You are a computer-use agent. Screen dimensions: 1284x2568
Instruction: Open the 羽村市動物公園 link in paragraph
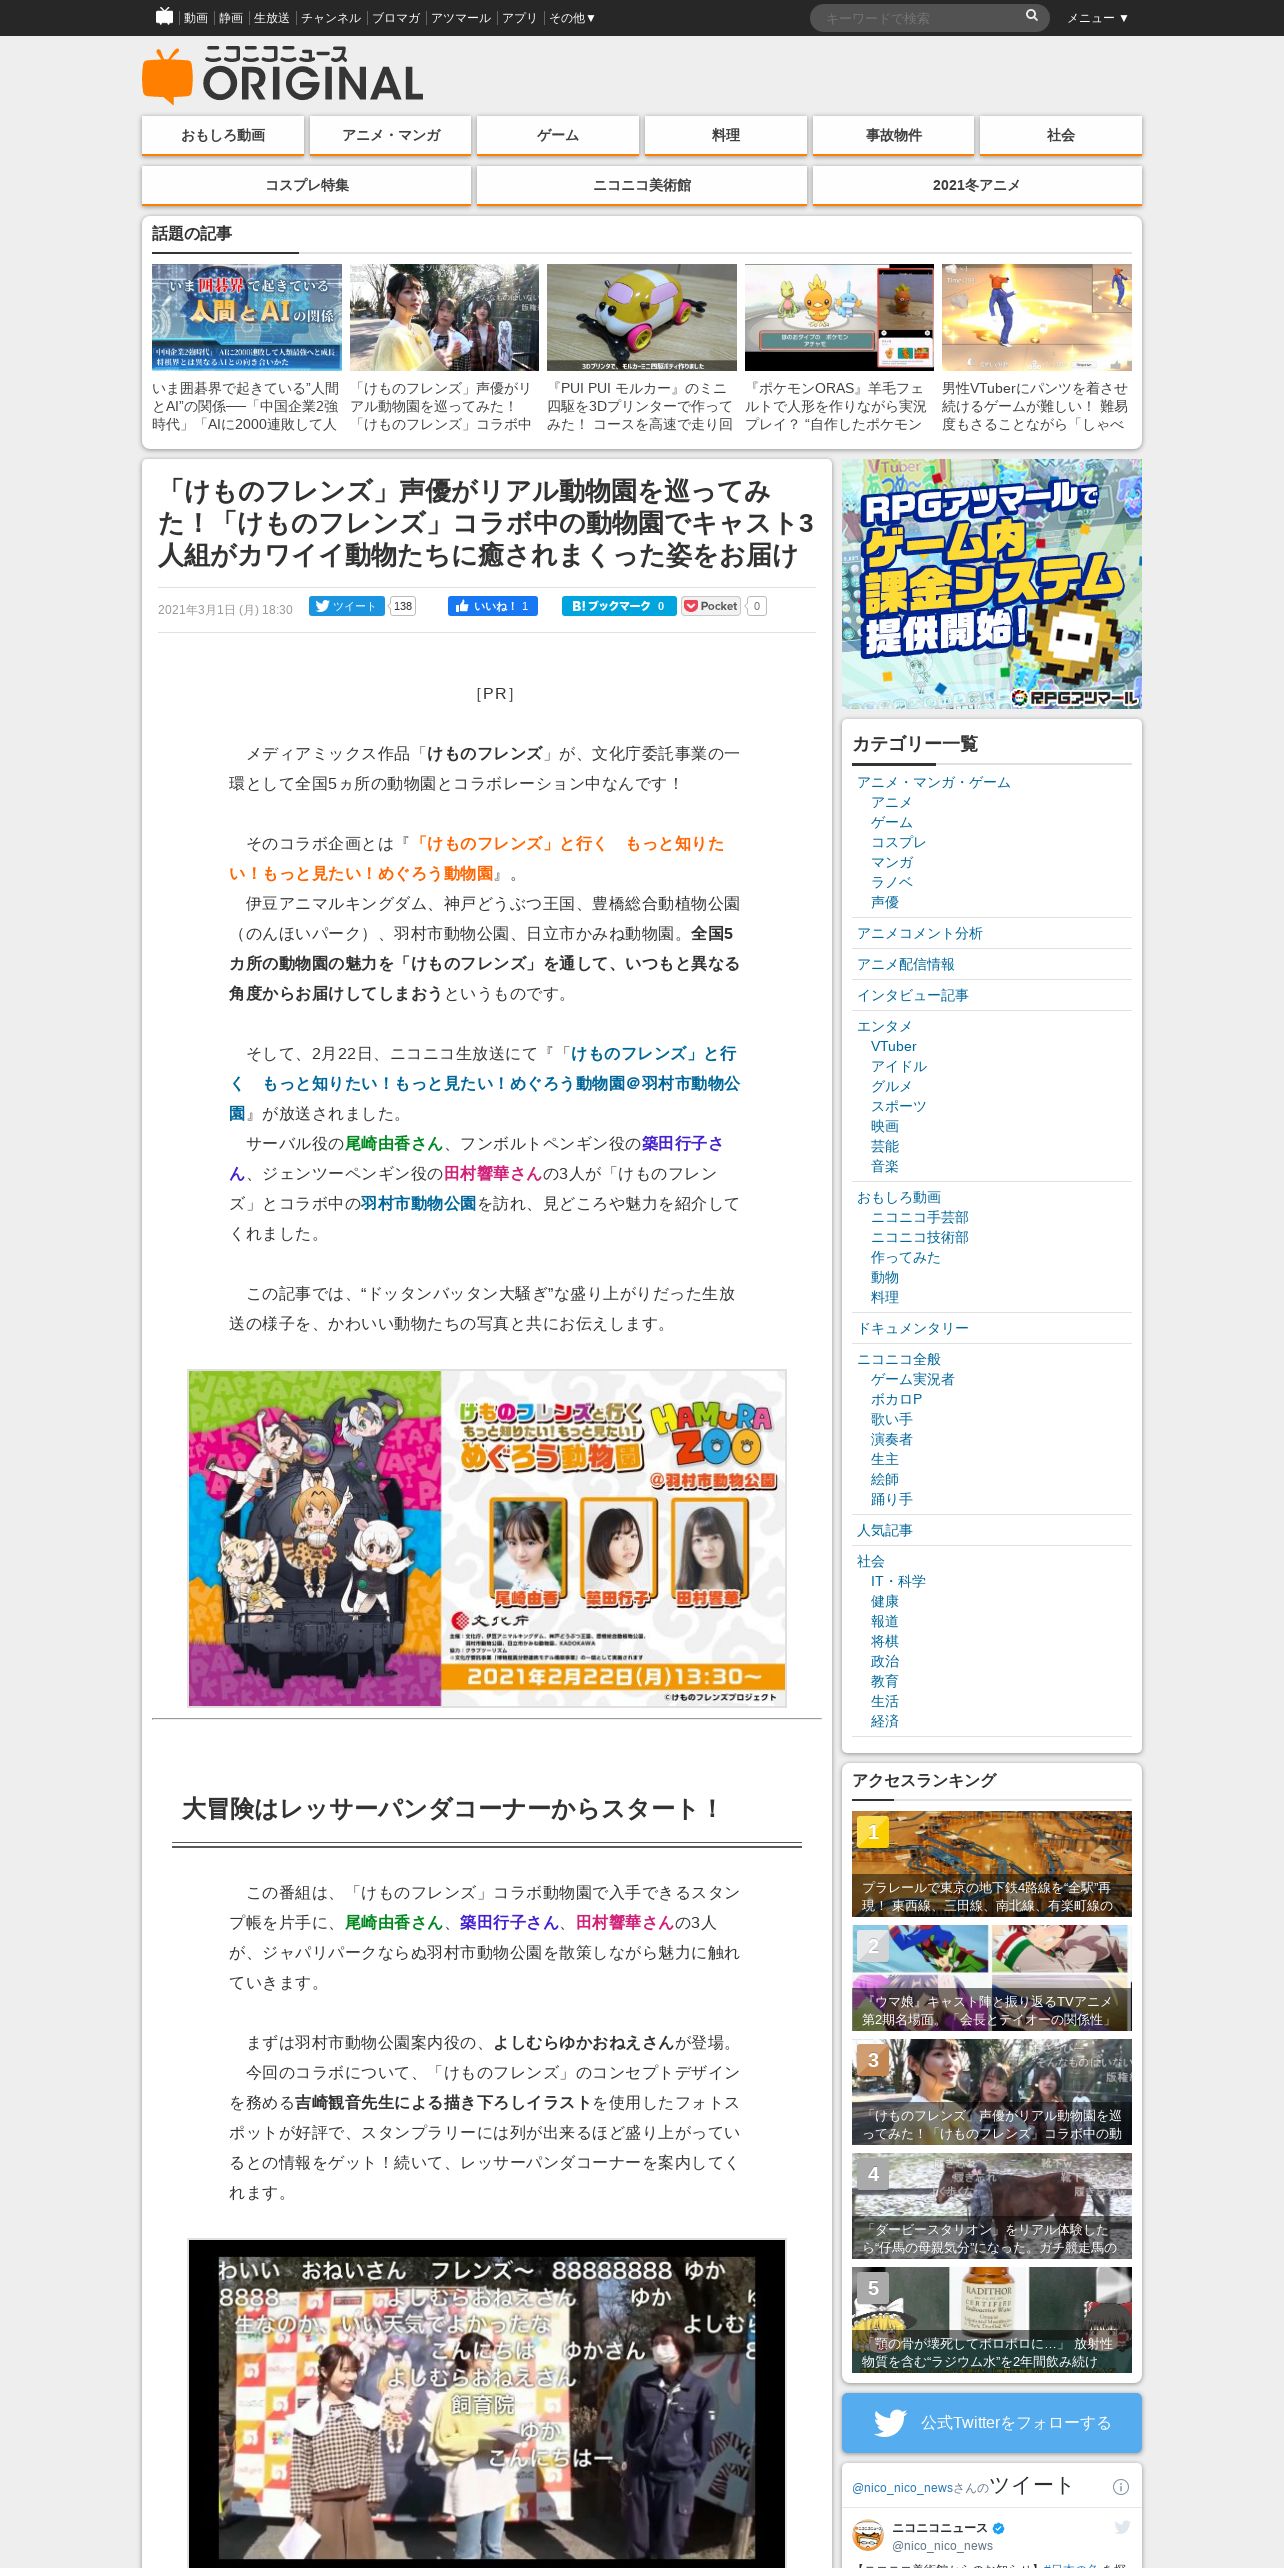pyautogui.click(x=418, y=1203)
